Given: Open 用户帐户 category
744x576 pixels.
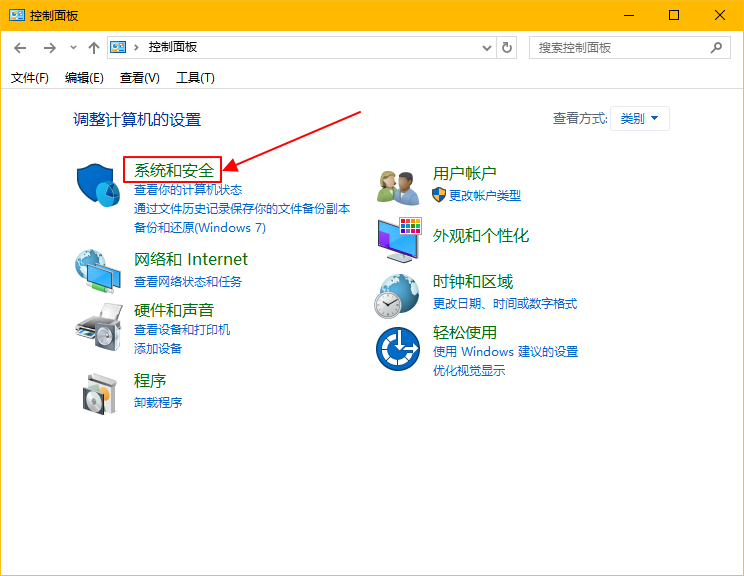Looking at the screenshot, I should tap(465, 173).
